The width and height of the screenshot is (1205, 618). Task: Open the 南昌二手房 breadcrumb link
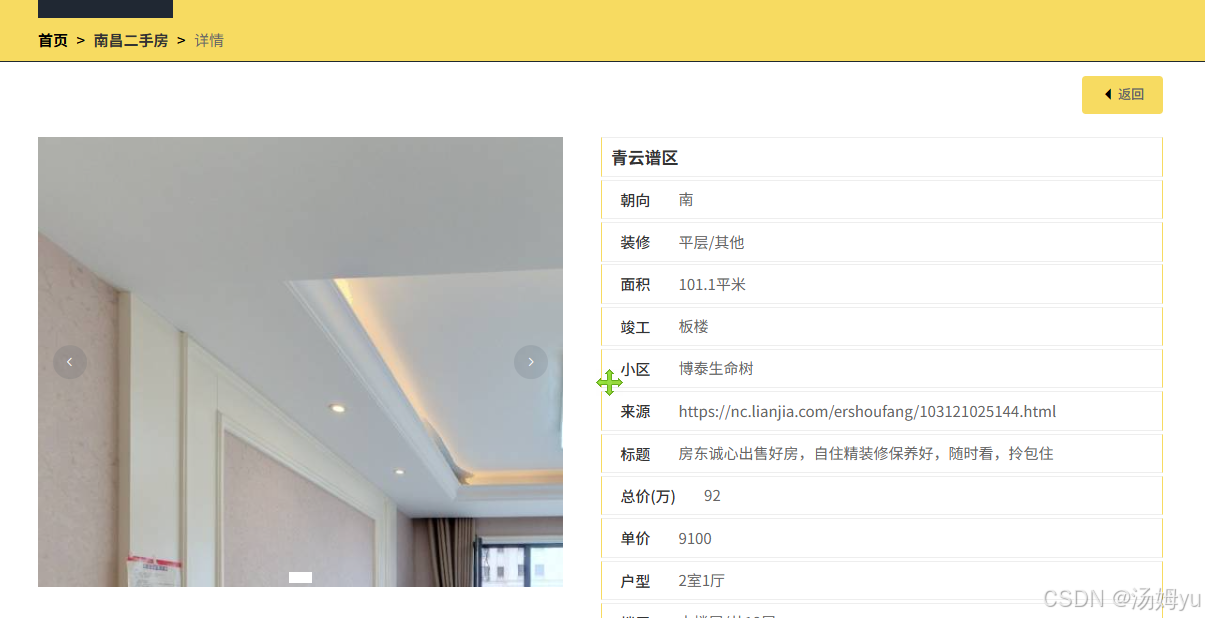(131, 41)
